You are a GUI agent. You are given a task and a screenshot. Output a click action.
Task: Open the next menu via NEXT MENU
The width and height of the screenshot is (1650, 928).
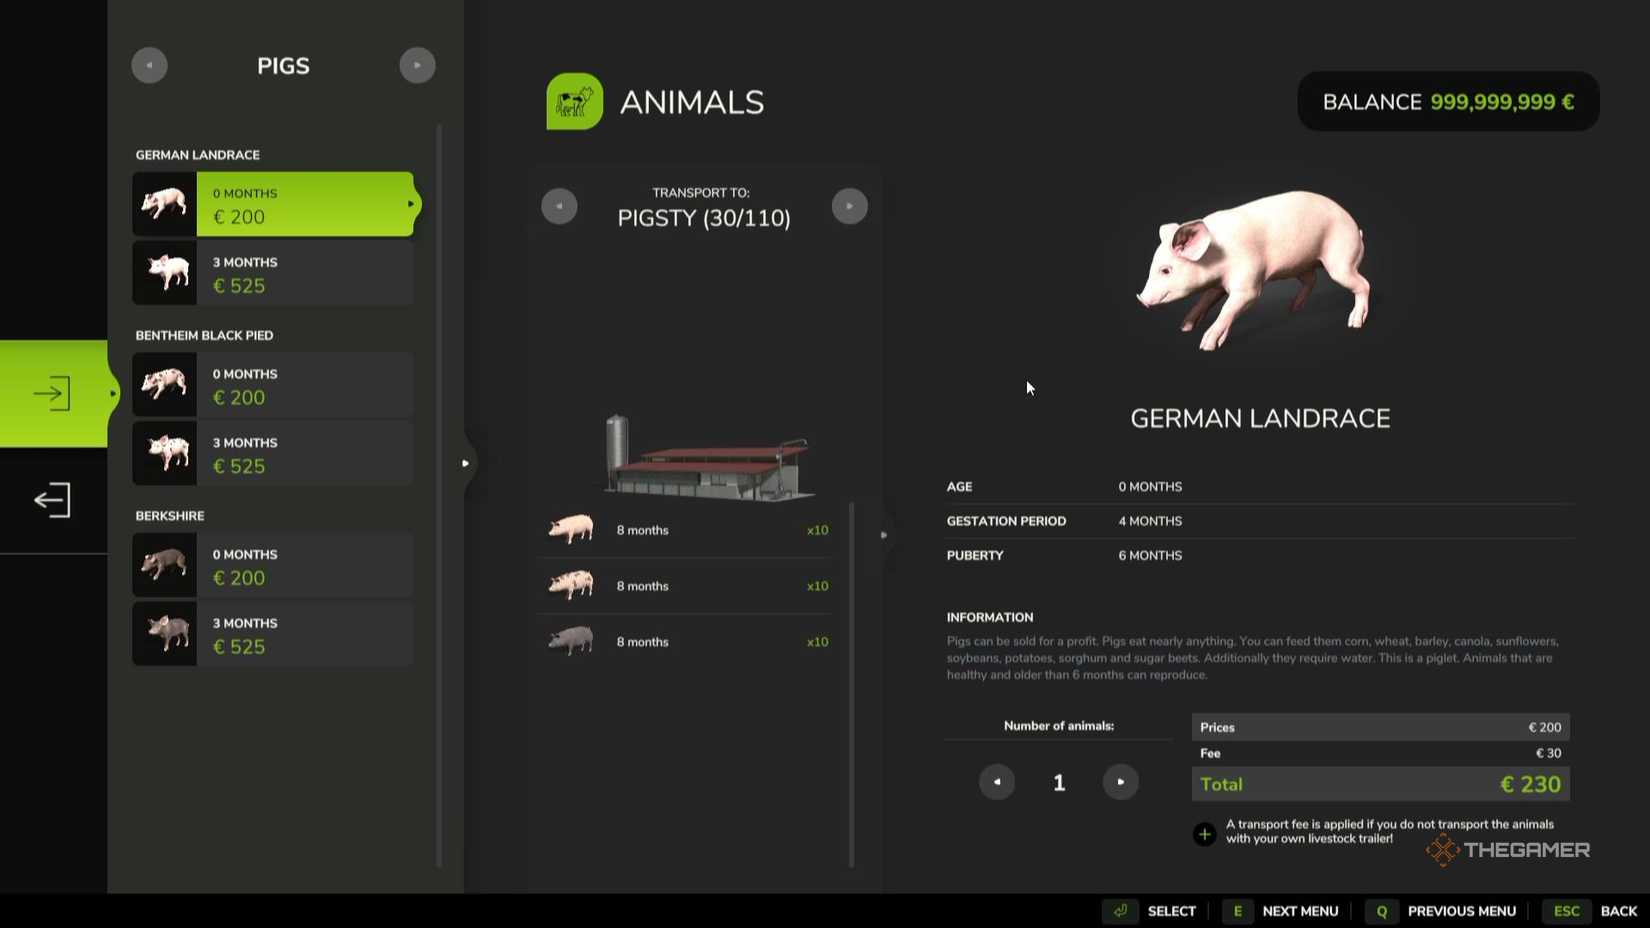[1299, 911]
